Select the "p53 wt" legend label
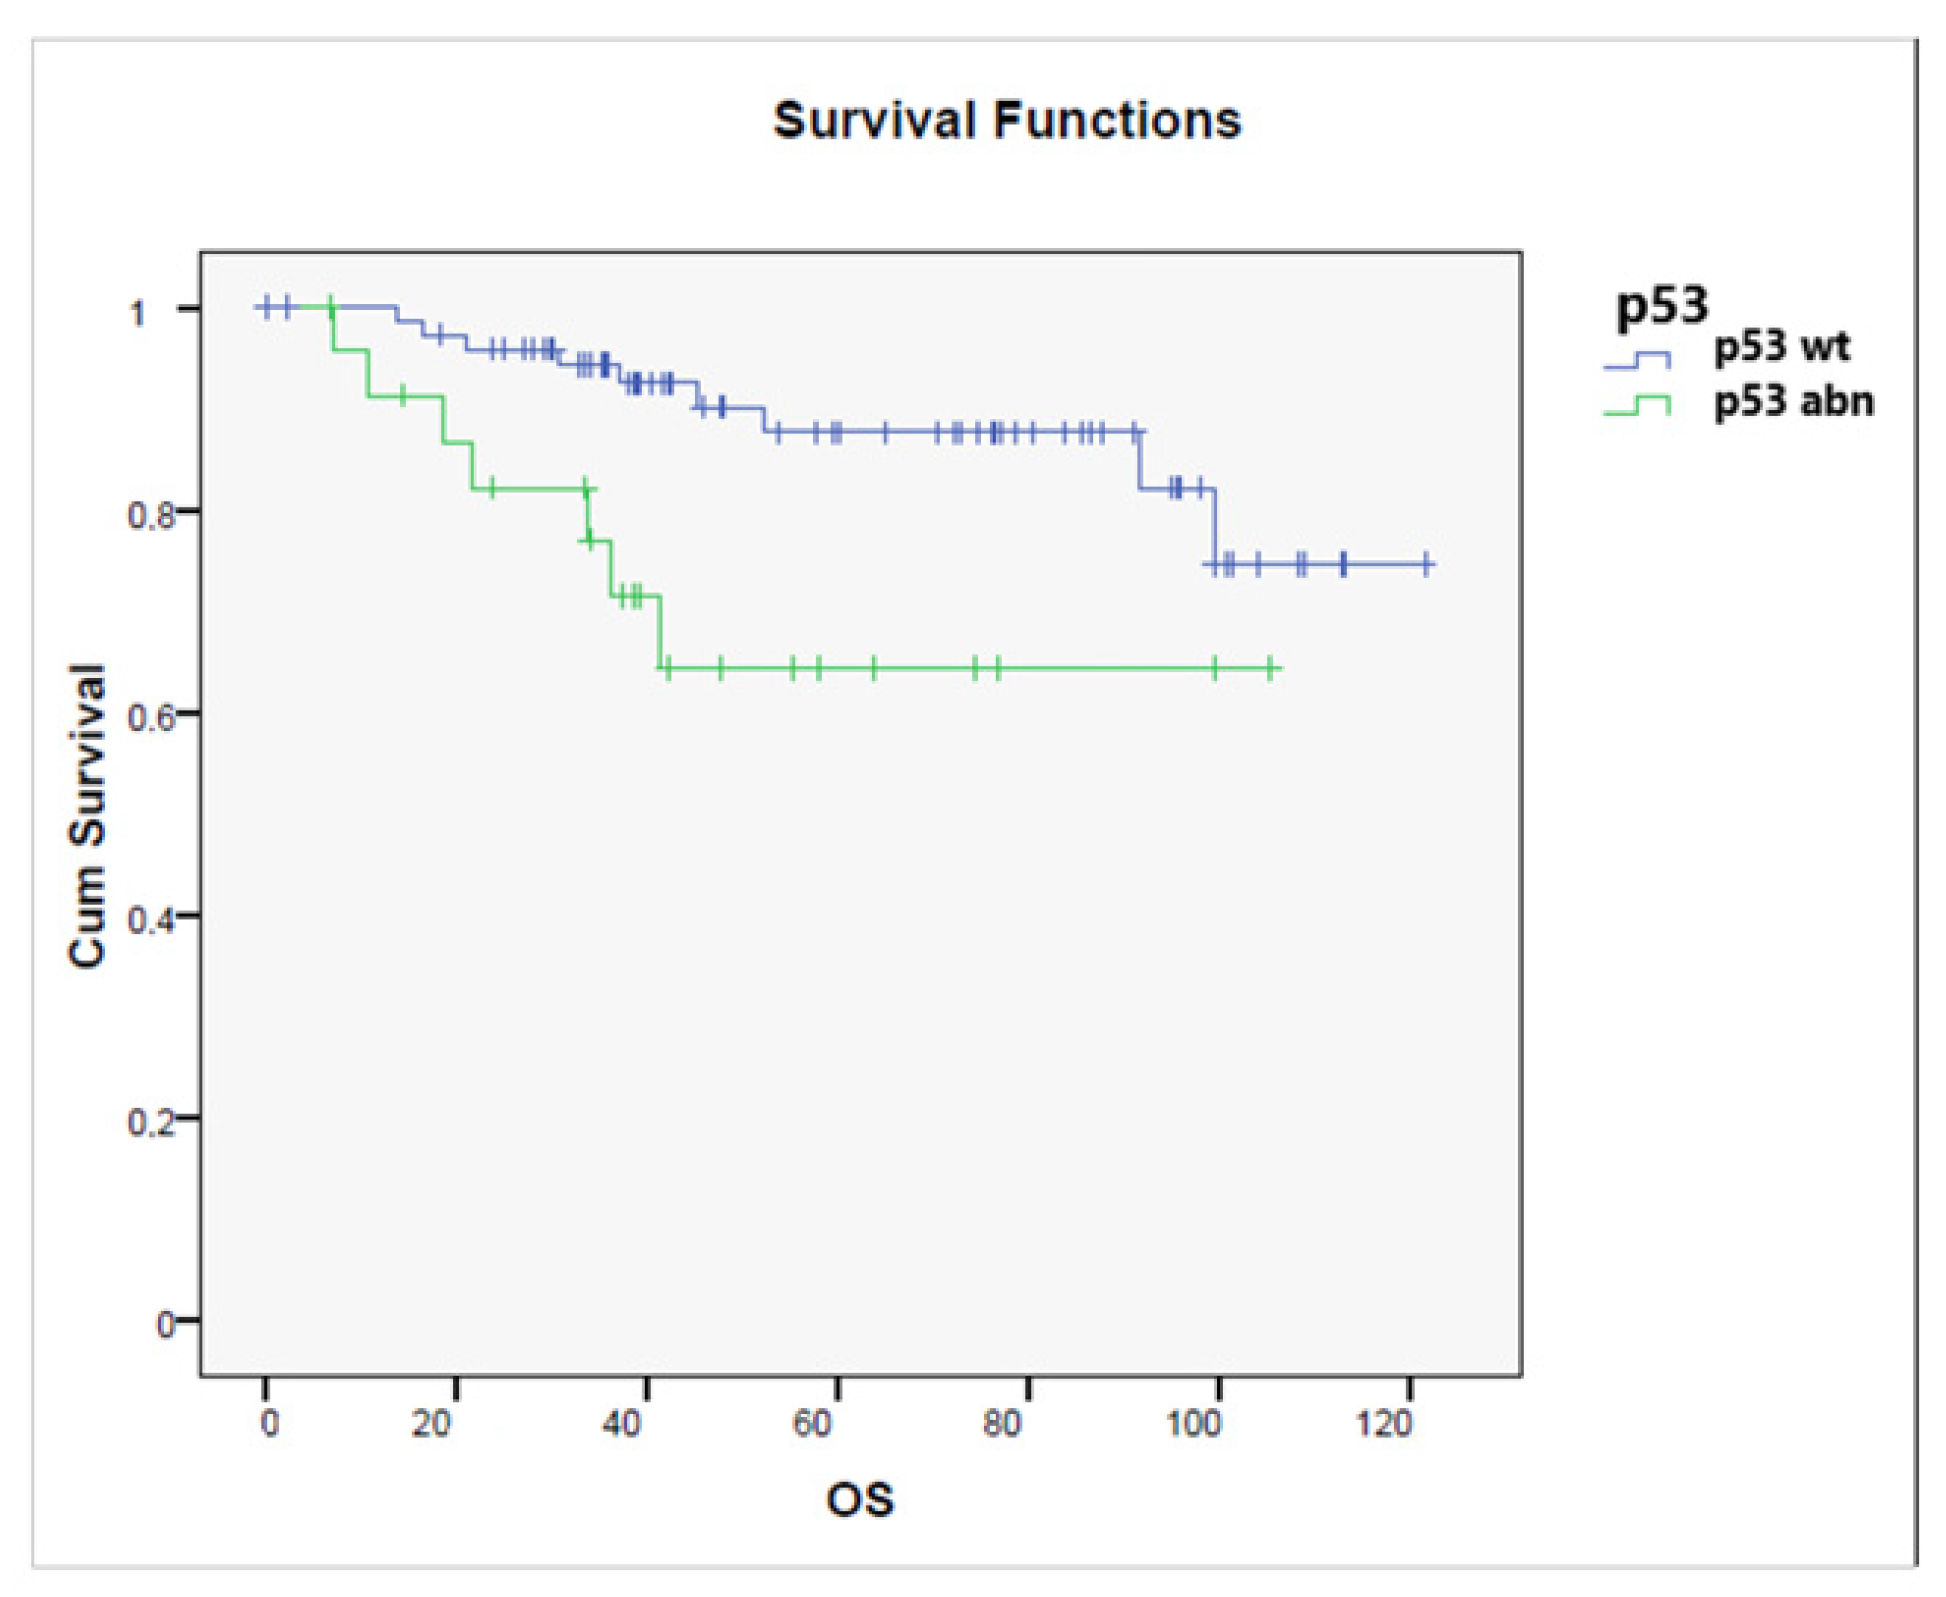Screen dimensions: 1946x1597 [x=1782, y=347]
